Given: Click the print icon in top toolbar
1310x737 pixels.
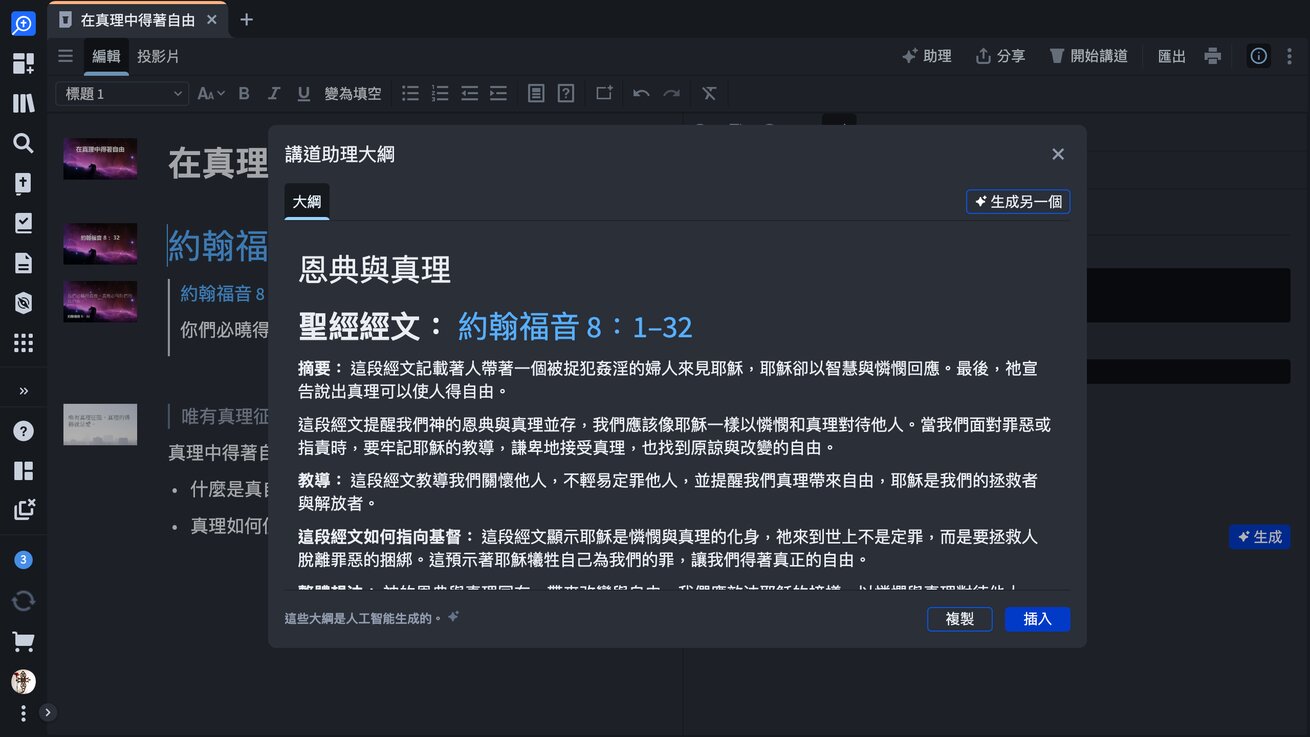Looking at the screenshot, I should coord(1213,56).
